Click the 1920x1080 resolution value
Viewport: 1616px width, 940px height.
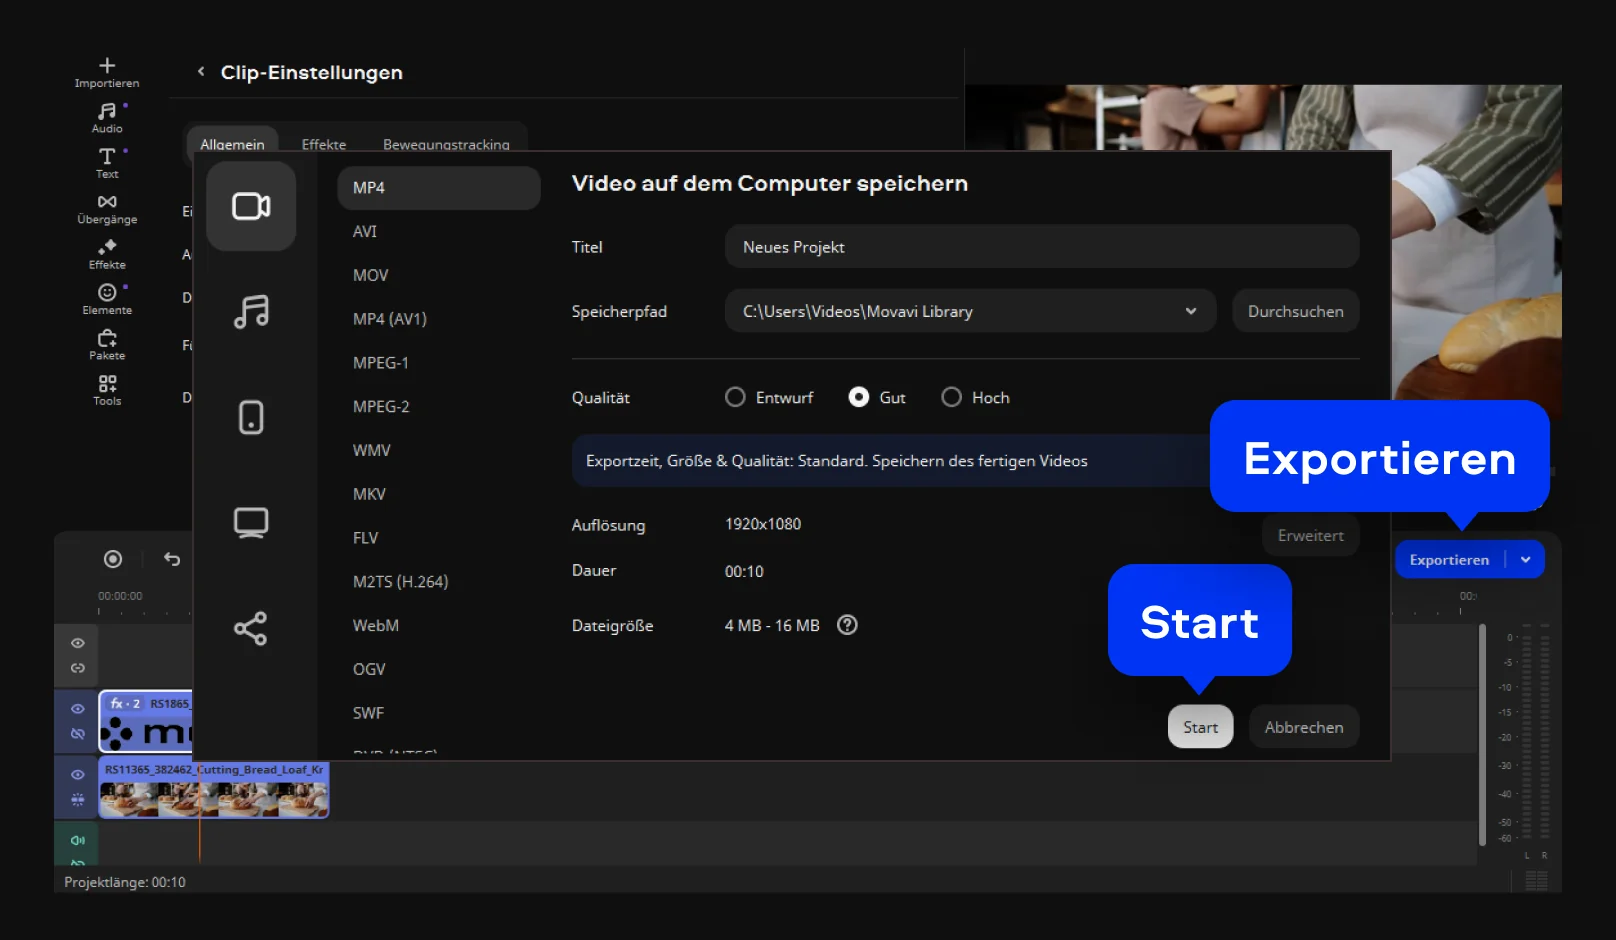[763, 524]
